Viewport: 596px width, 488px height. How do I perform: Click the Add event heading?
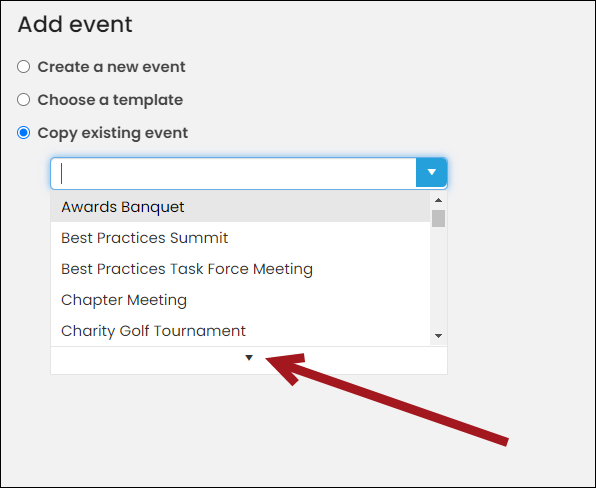click(75, 24)
